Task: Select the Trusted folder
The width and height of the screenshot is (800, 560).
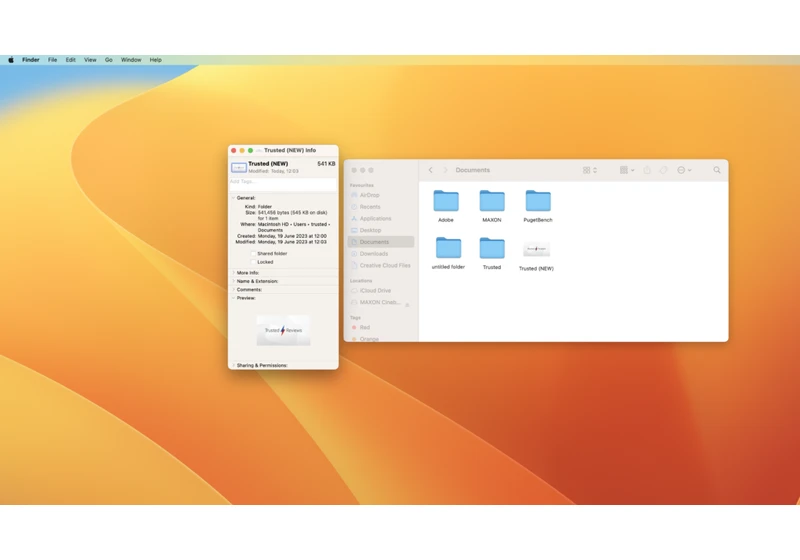Action: [x=492, y=248]
